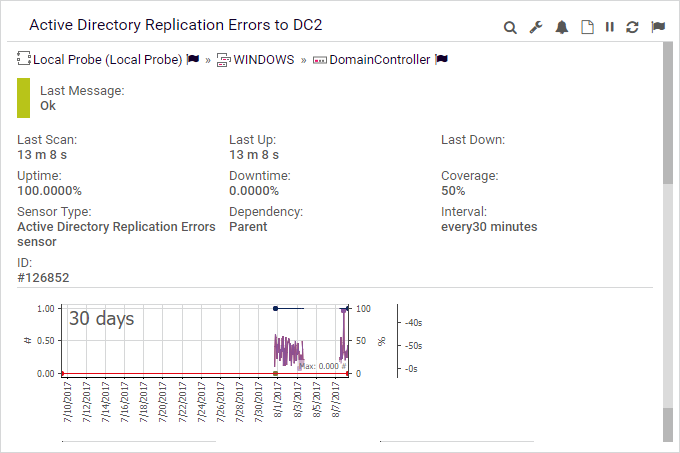The image size is (680, 453).
Task: Pause the sensor with pause icon
Action: (x=609, y=27)
